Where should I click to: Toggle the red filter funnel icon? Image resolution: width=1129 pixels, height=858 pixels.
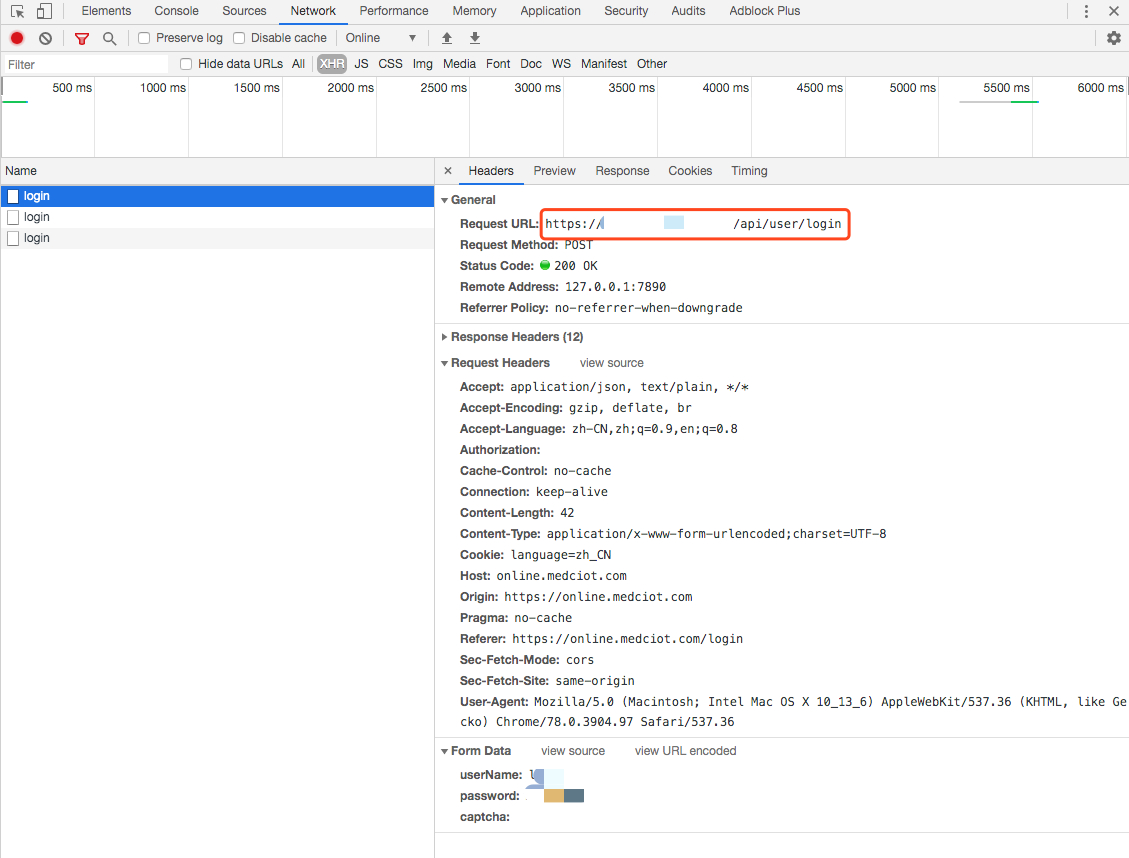coord(82,38)
